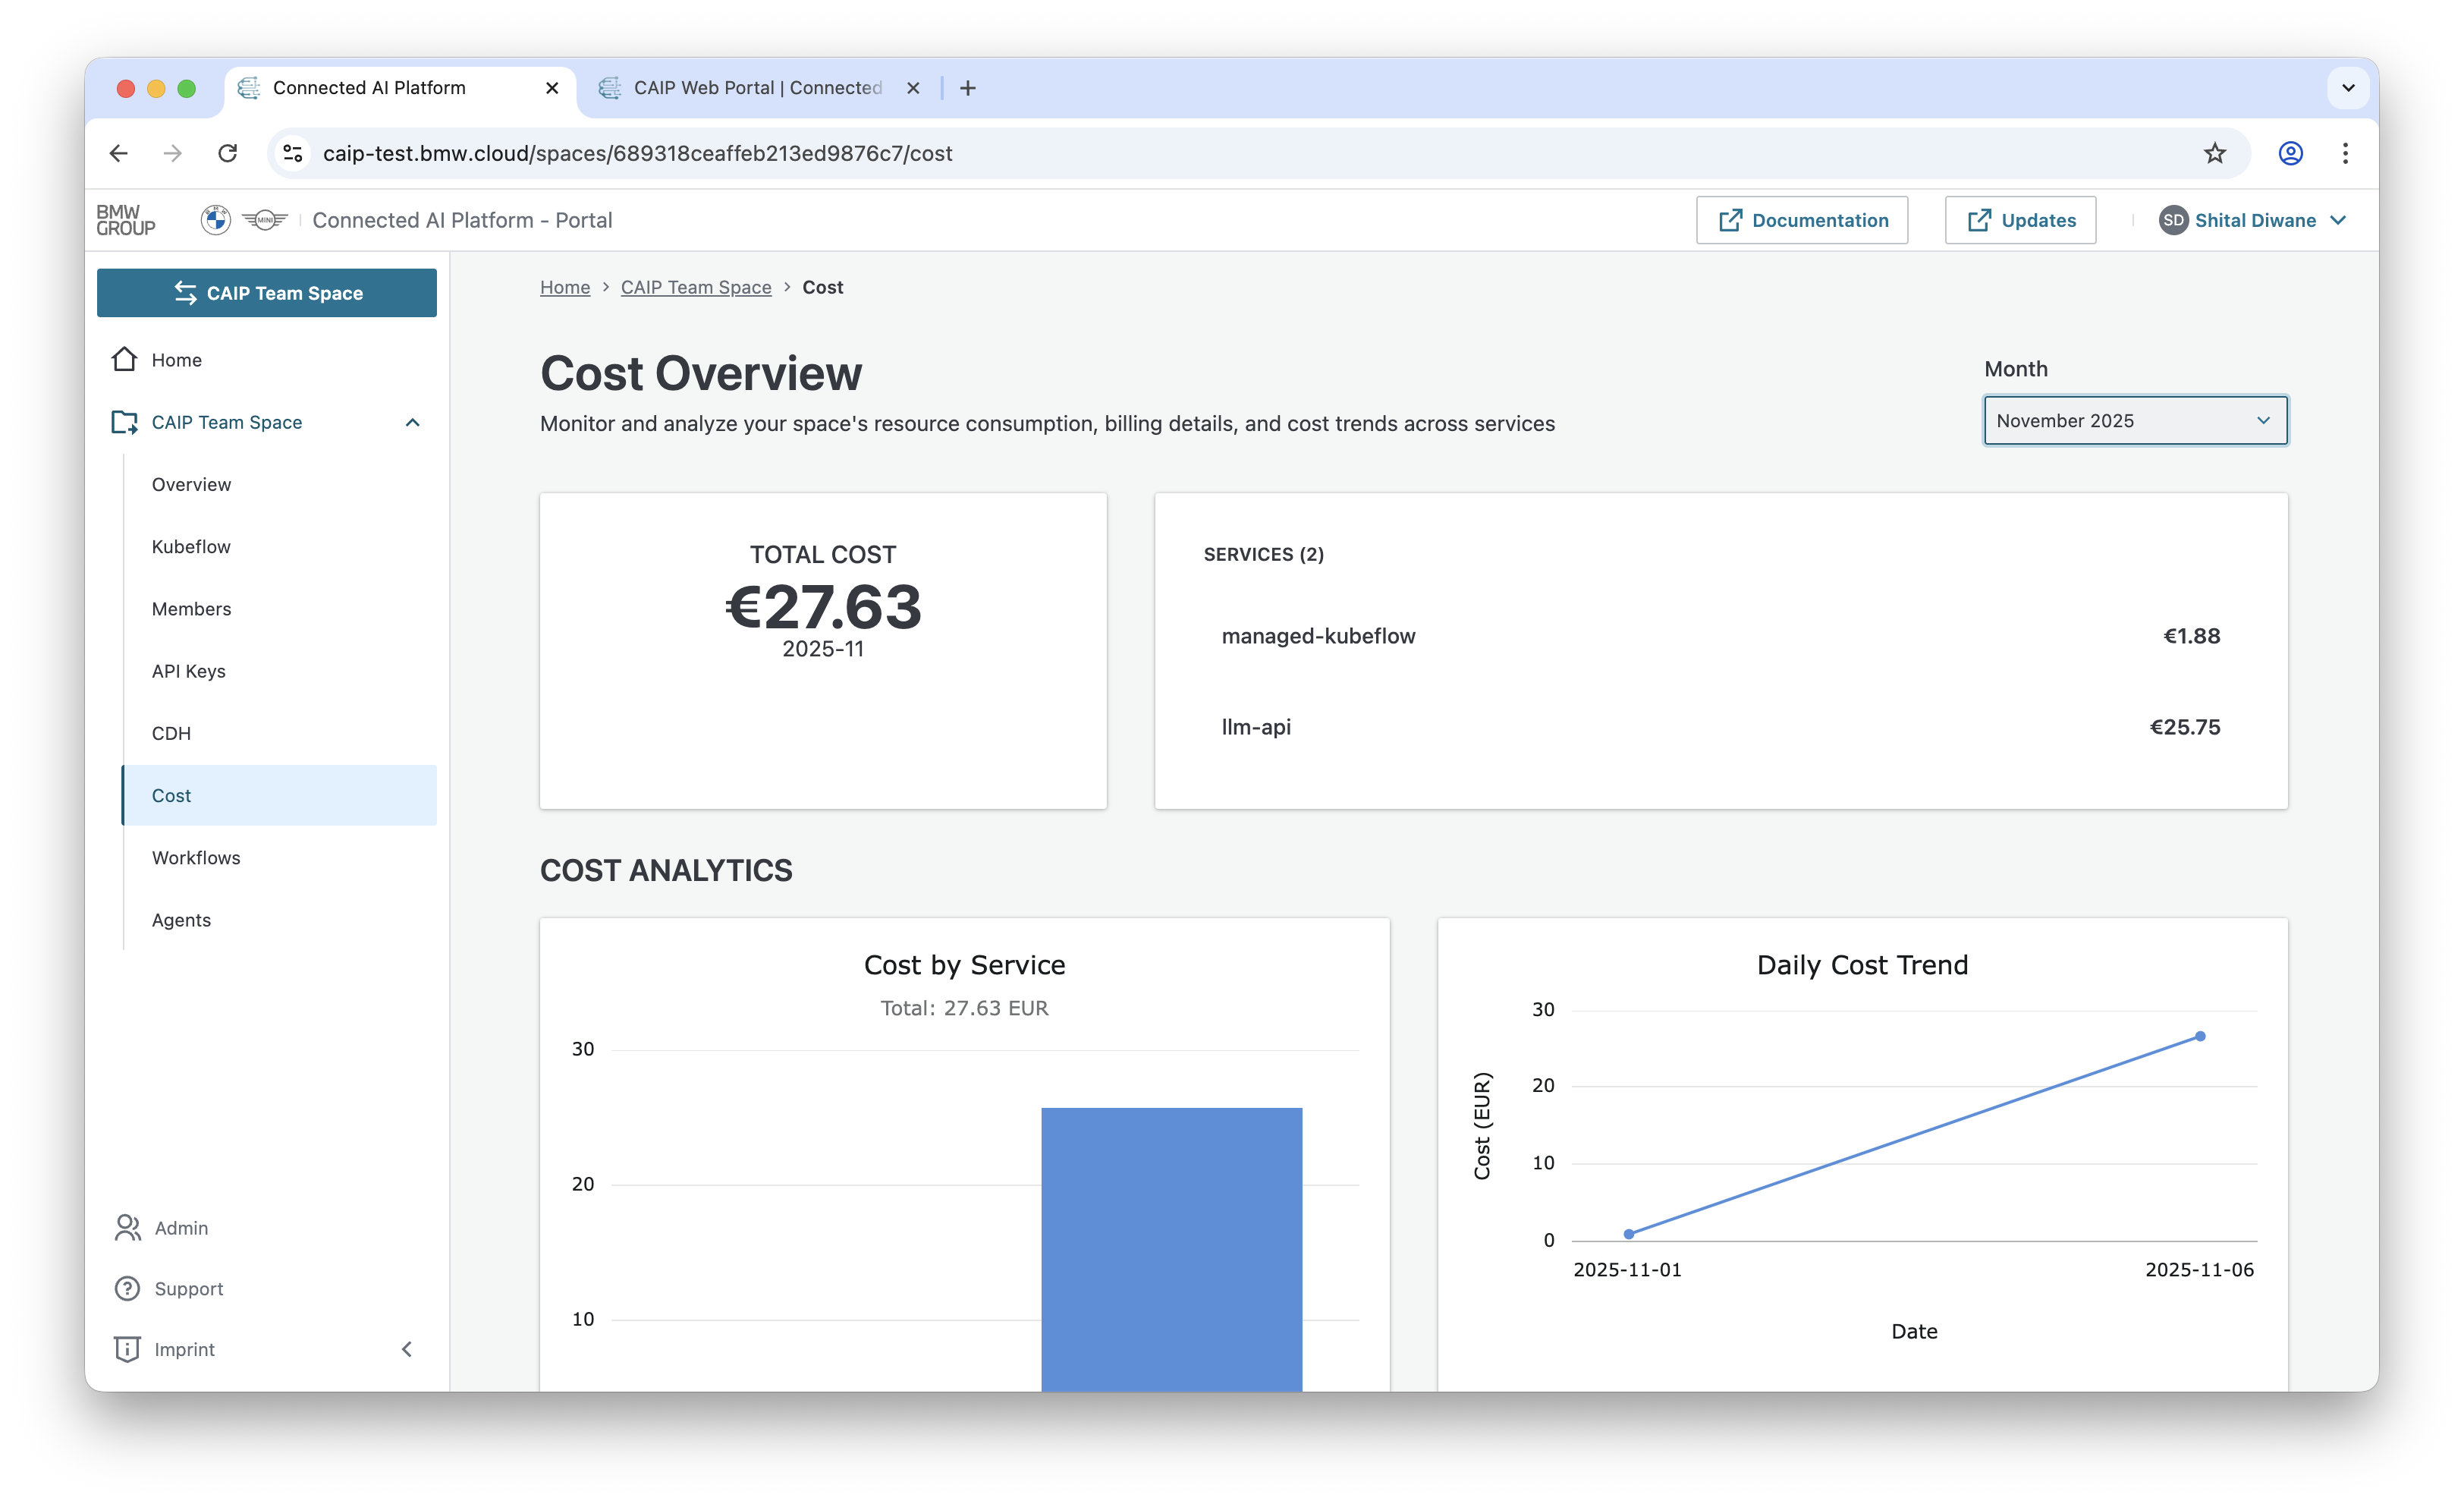Open Kubeflow in the sidebar
The width and height of the screenshot is (2464, 1504).
coord(191,546)
